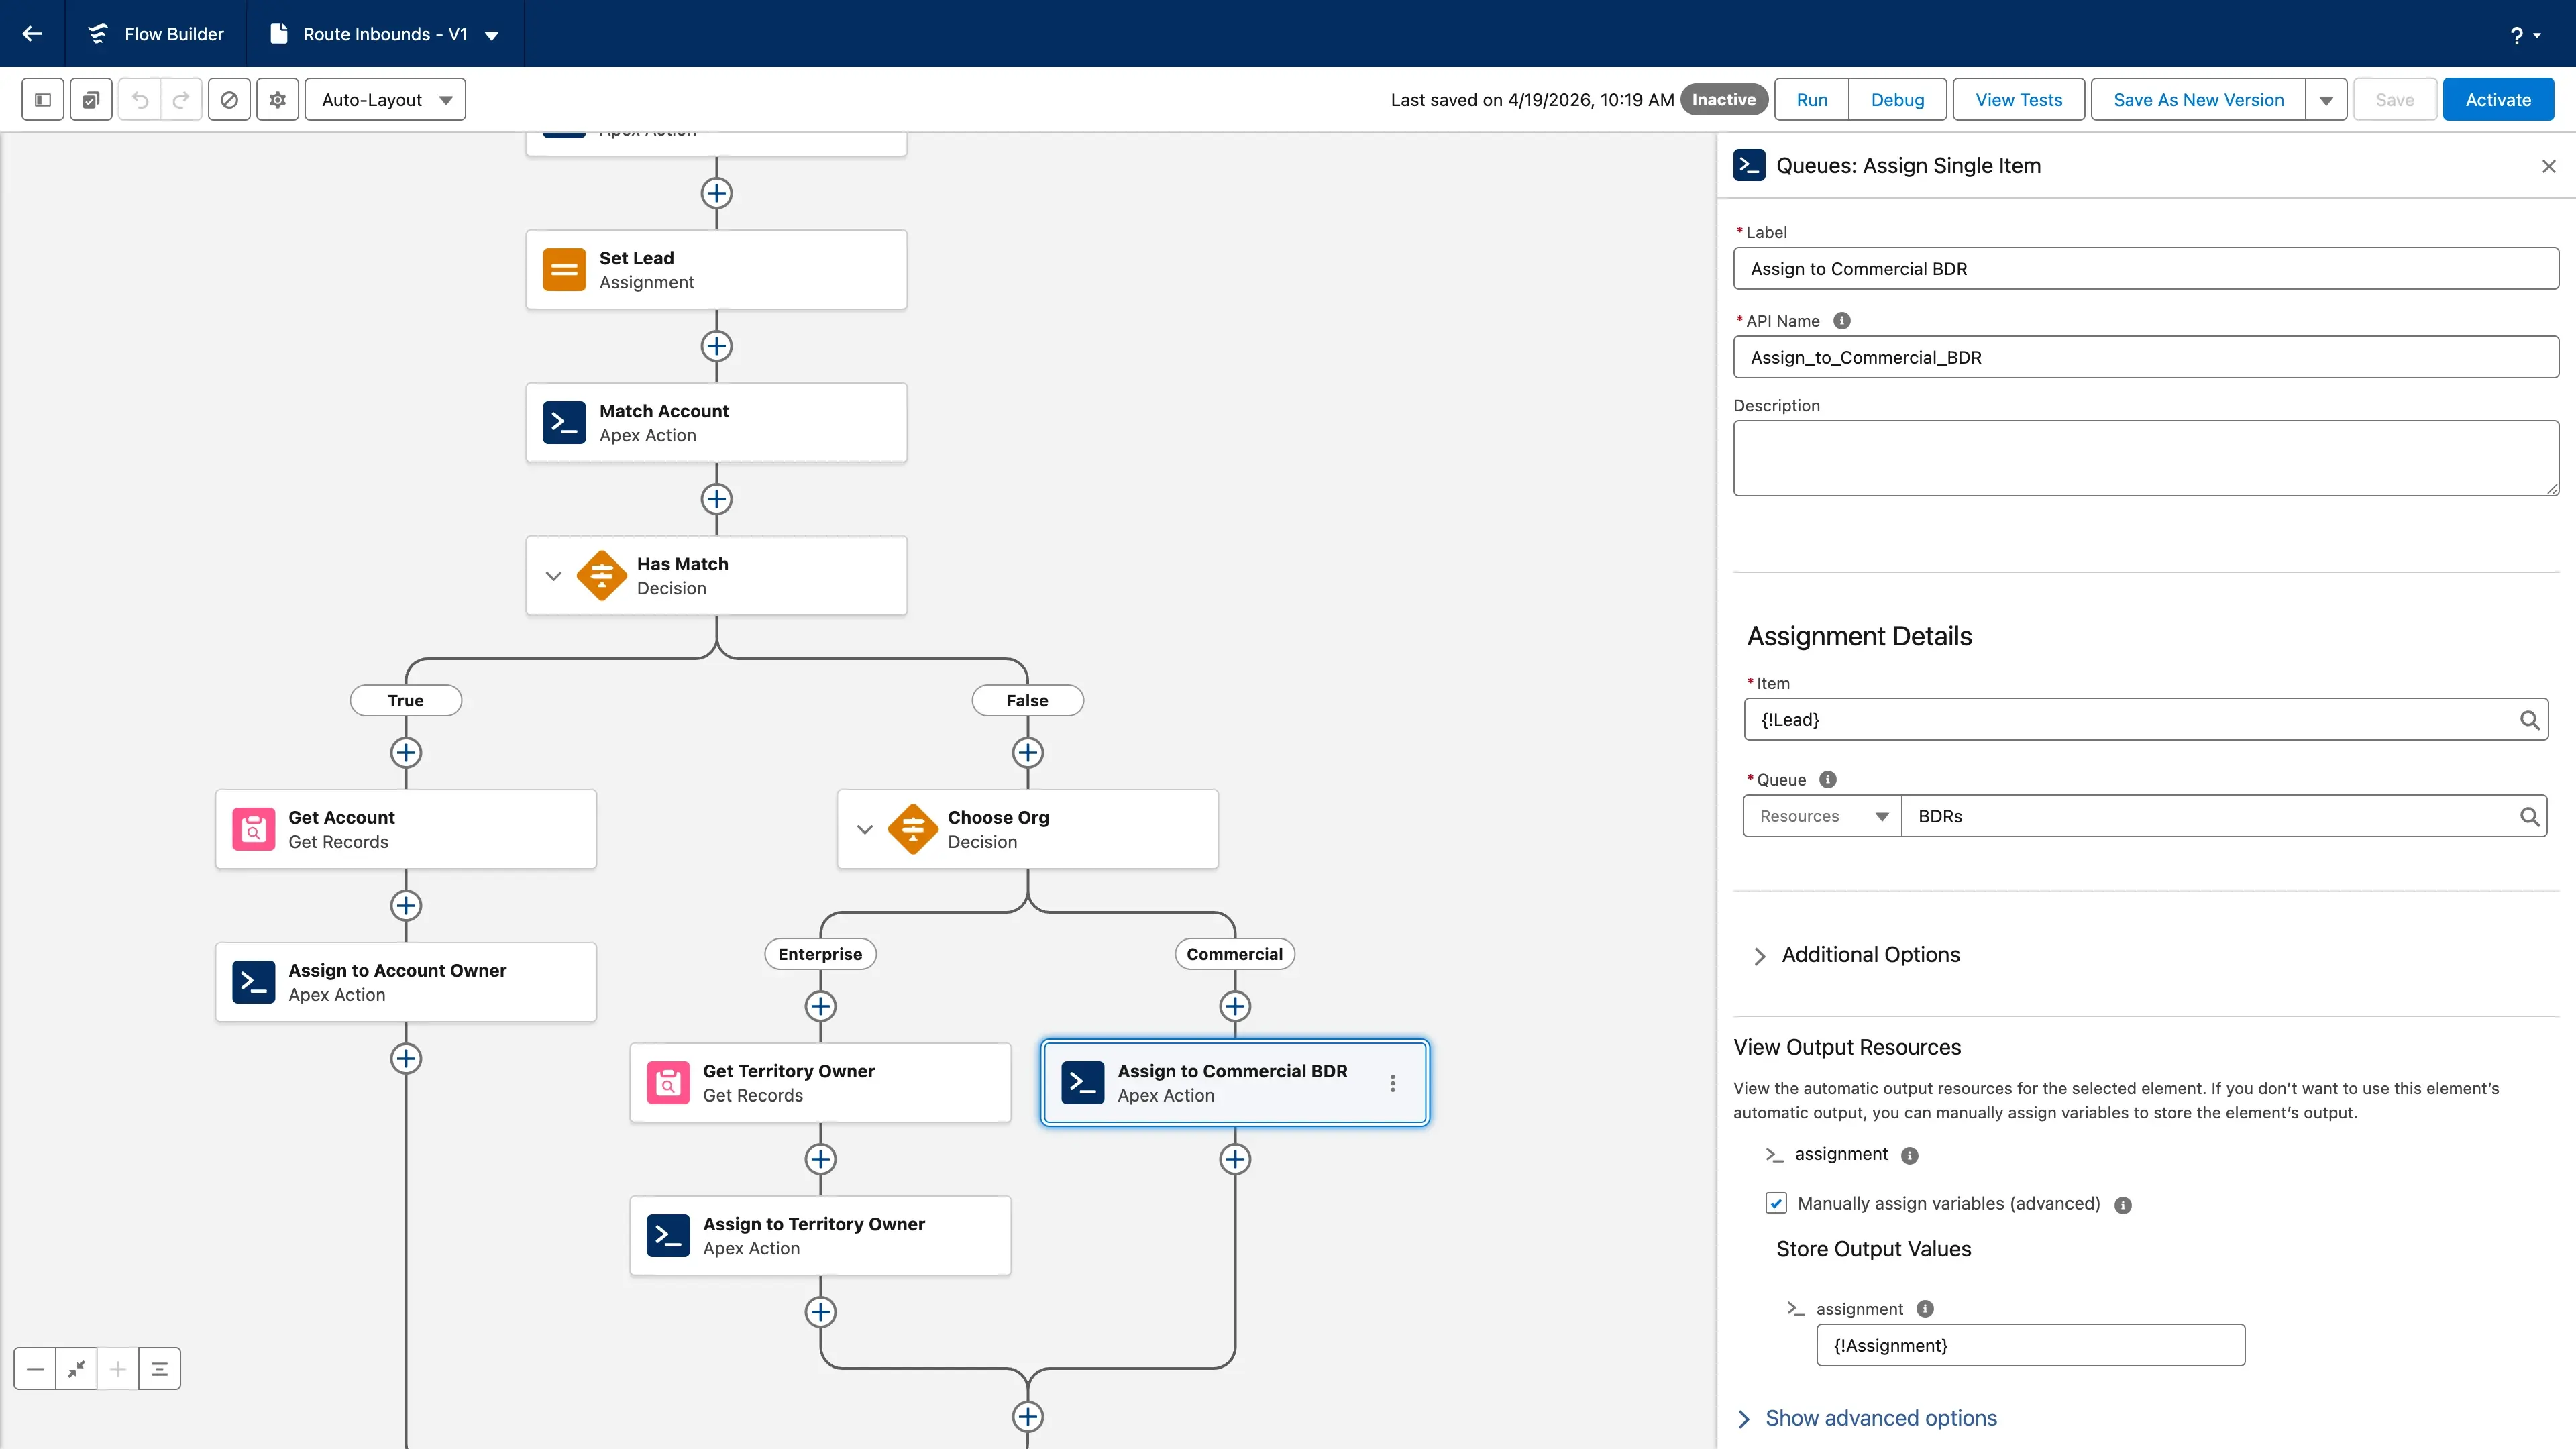Add element below Set Lead

[x=716, y=346]
